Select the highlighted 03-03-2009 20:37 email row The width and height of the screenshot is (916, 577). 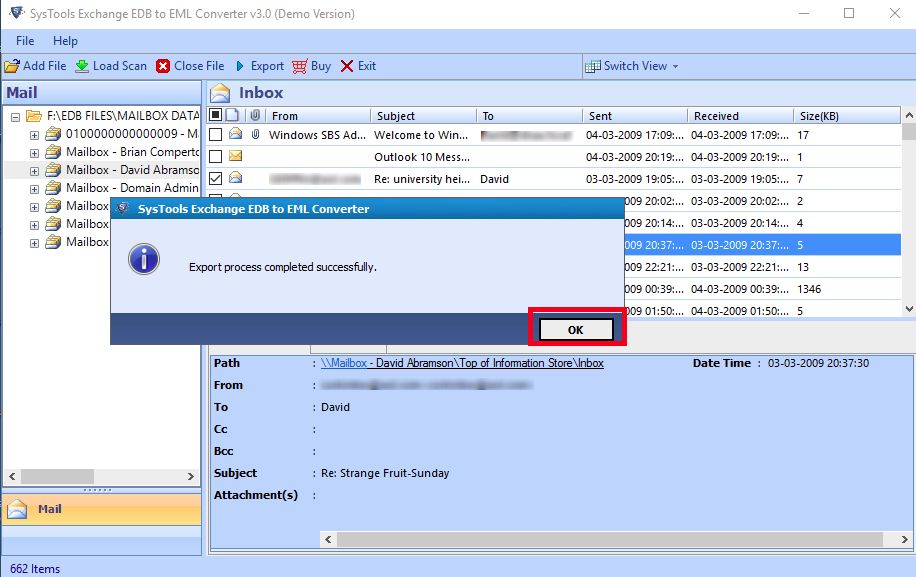point(762,245)
